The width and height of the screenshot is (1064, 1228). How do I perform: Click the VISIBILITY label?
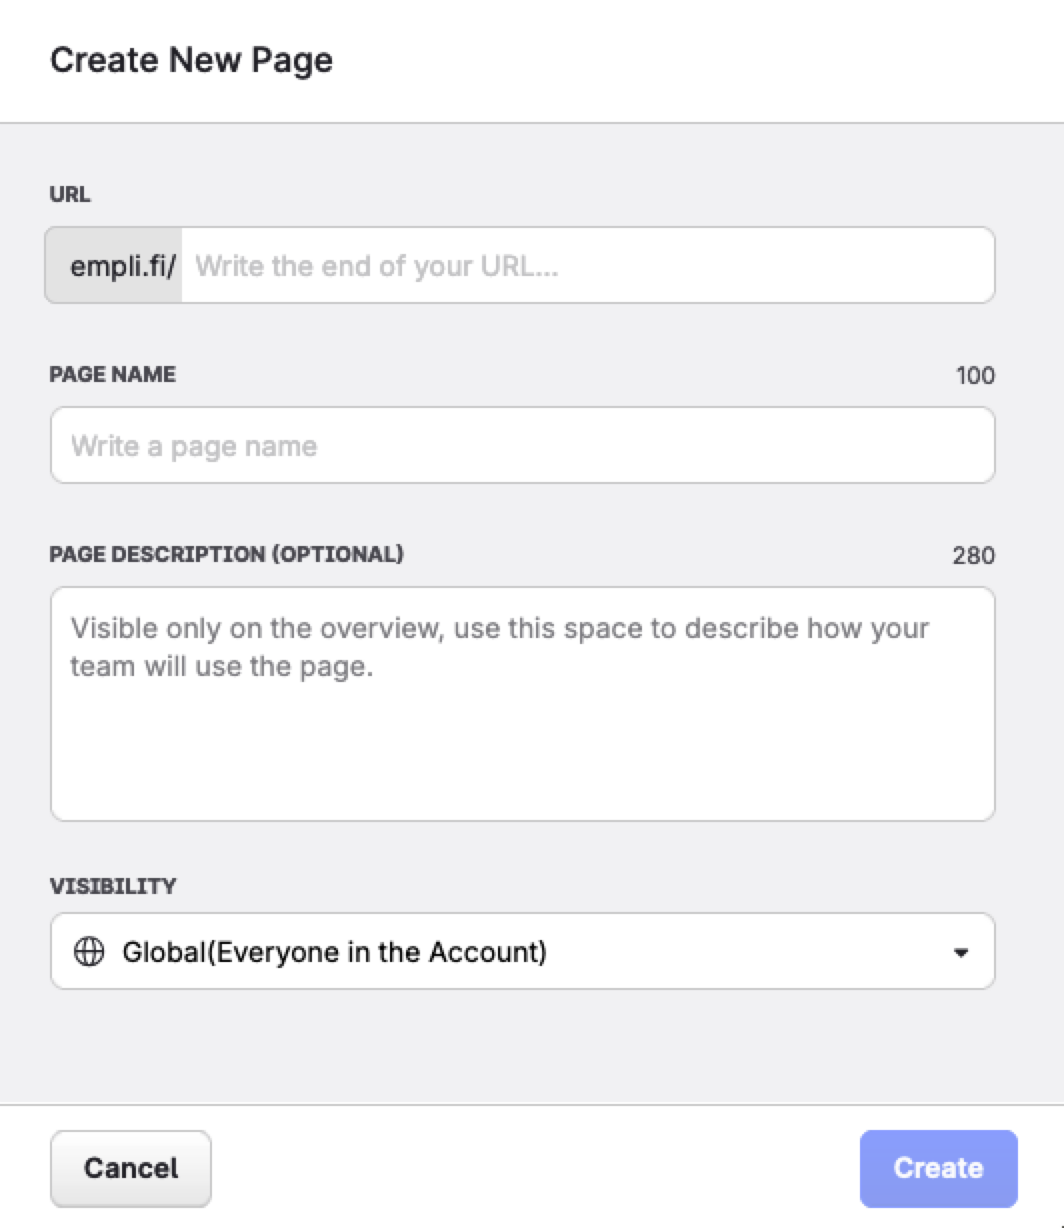(x=112, y=886)
